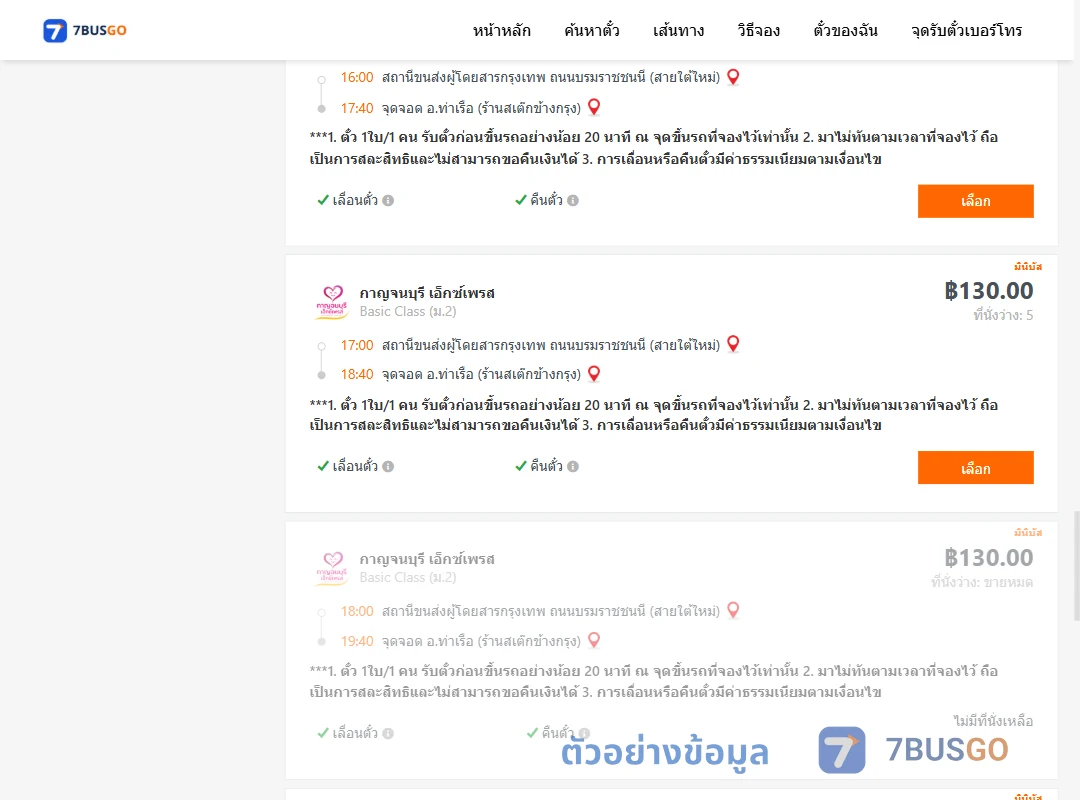Show map pin for 18:00 departure station
This screenshot has width=1080, height=800.
[x=734, y=610]
